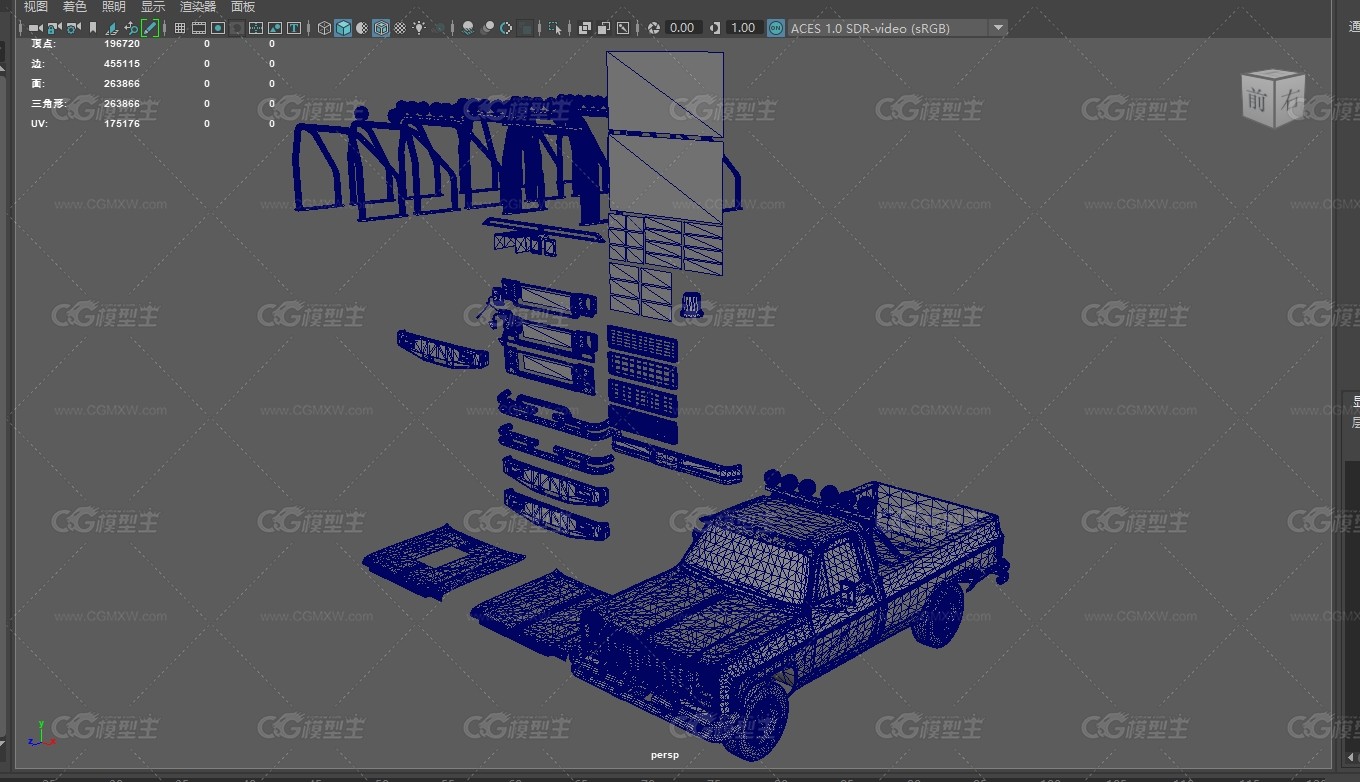This screenshot has width=1360, height=782.
Task: Toggle the Safe Action icon
Action: (275, 28)
